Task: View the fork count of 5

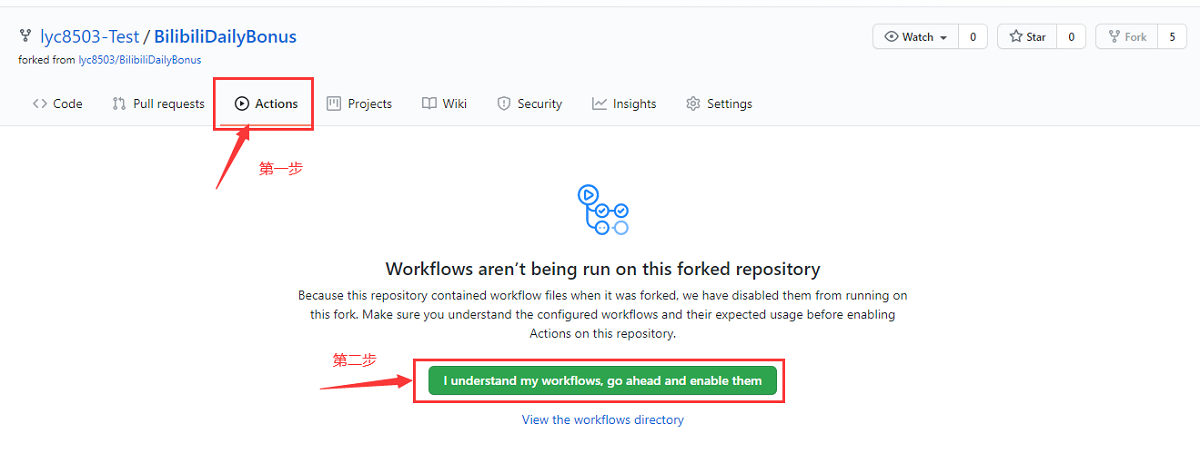Action: [1173, 37]
